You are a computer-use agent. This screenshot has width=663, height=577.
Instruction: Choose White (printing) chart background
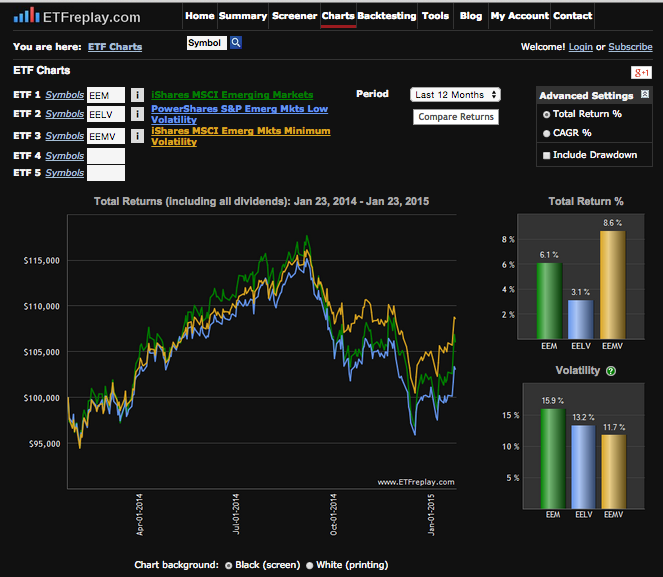310,566
